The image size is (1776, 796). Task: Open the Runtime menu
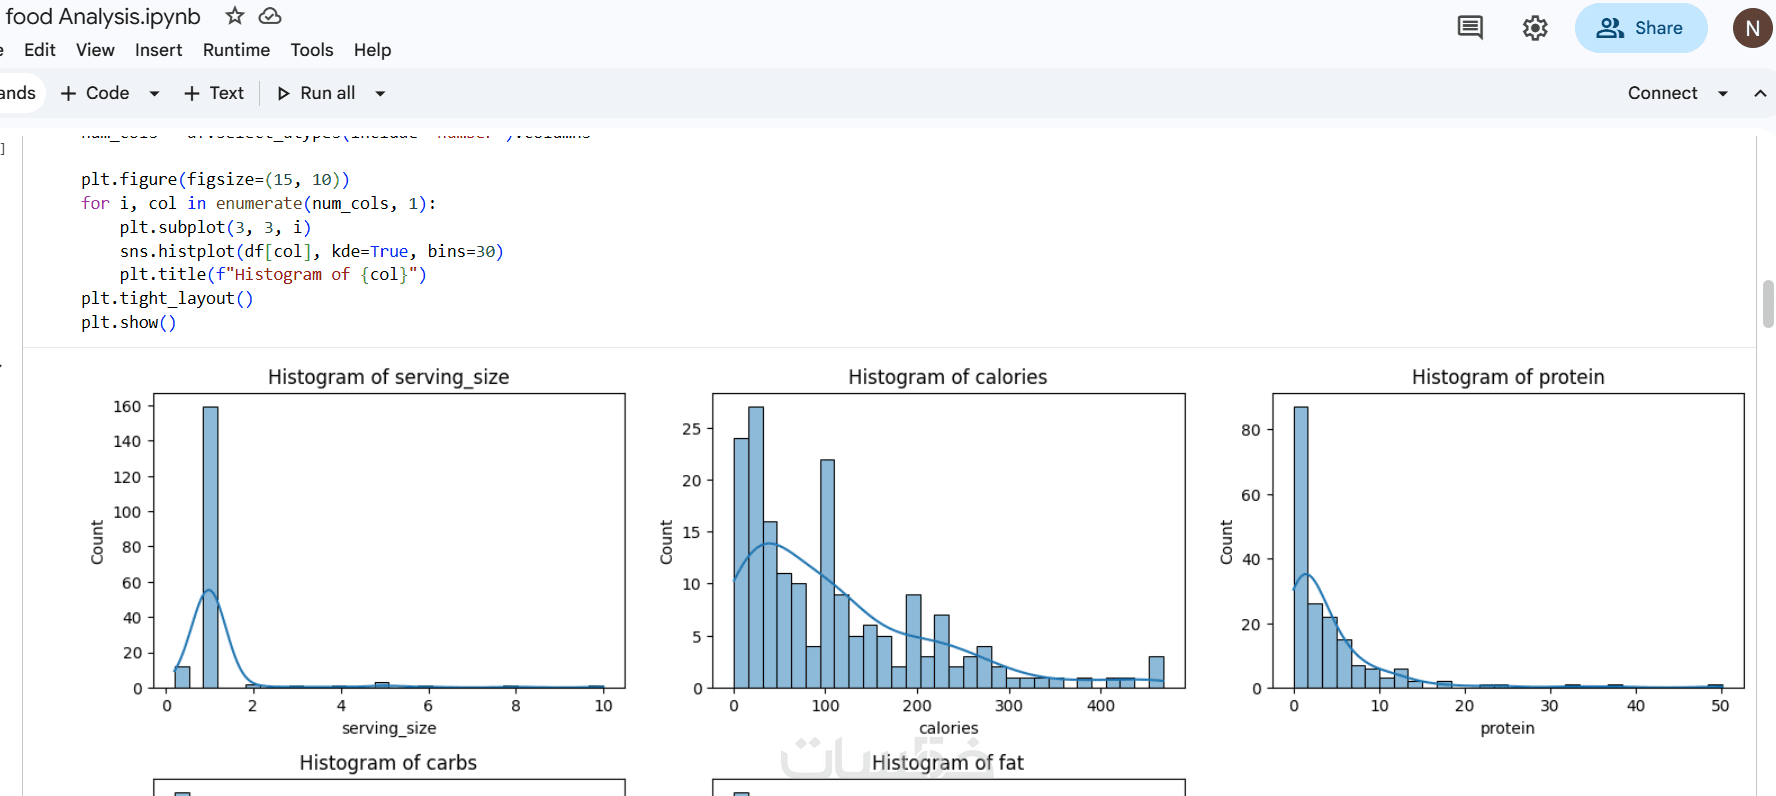point(236,50)
